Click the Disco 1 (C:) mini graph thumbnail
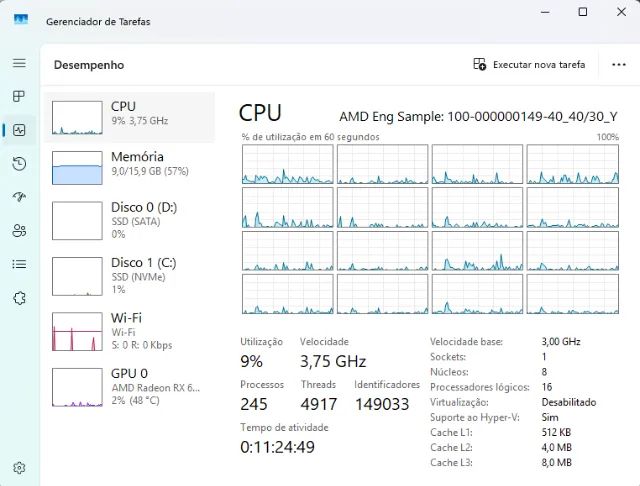This screenshot has height=486, width=640. pos(77,276)
